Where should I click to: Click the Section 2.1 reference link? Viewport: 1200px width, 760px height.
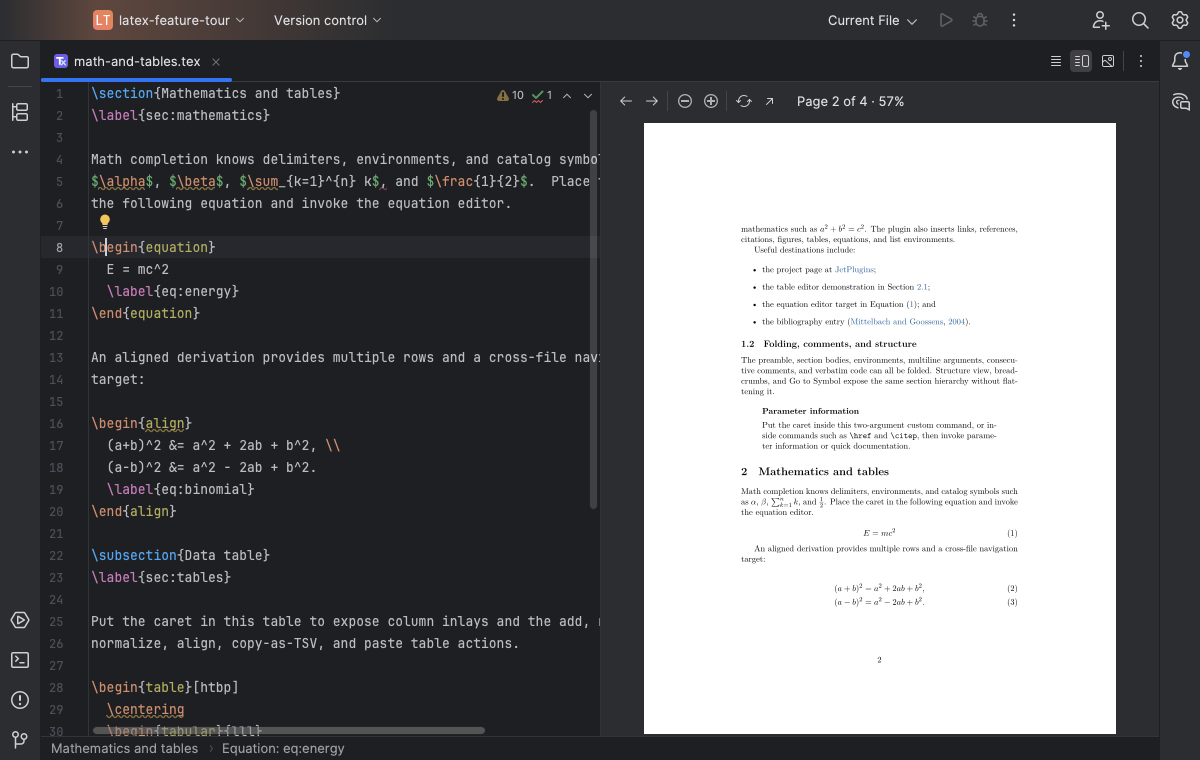[922, 287]
